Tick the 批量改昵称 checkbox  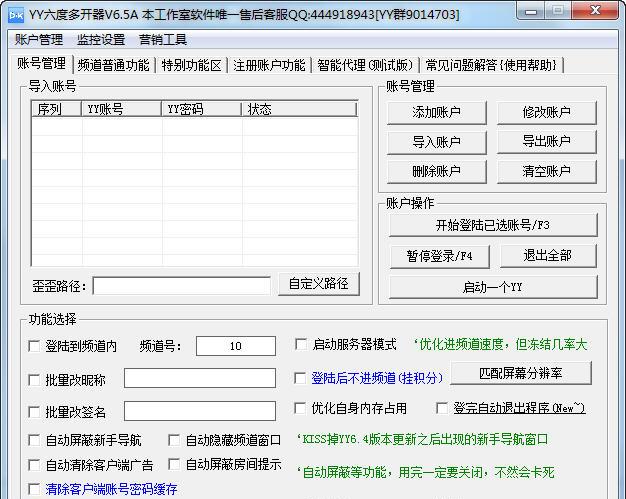[x=35, y=380]
